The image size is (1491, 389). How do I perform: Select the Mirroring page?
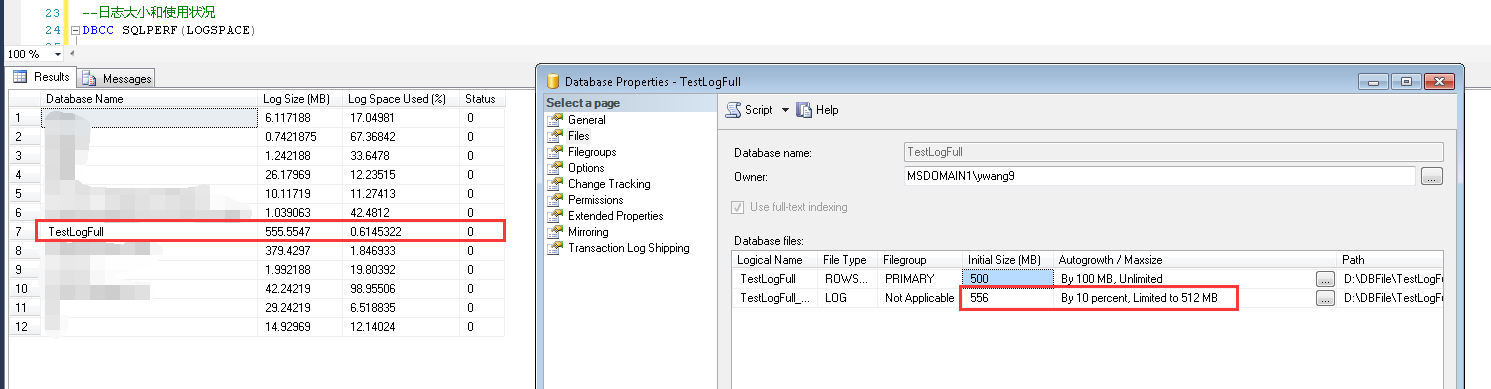coord(588,232)
